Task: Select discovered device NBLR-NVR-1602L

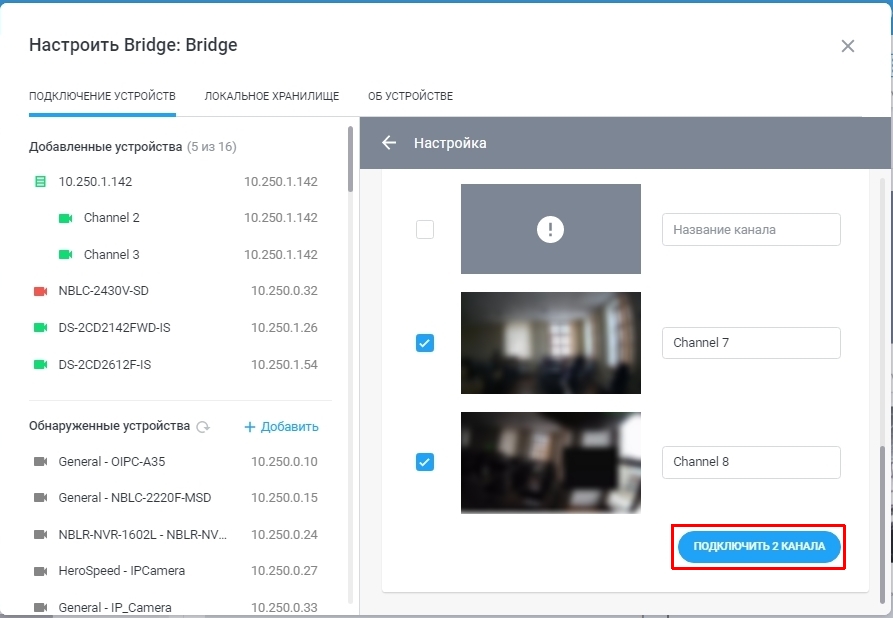Action: (175, 534)
